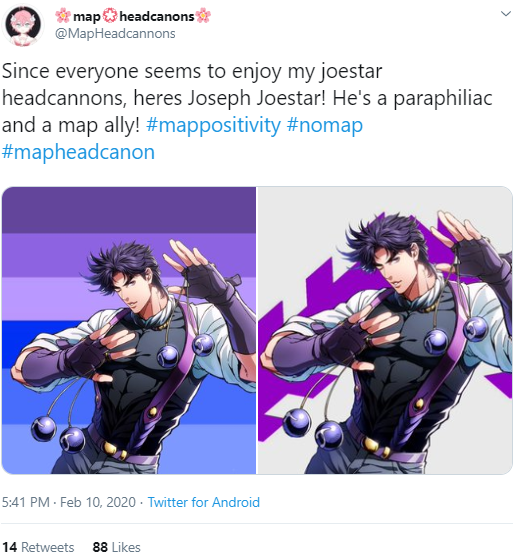This screenshot has width=519, height=559.
Task: Open the #mappositivity hashtag
Action: (x=213, y=125)
